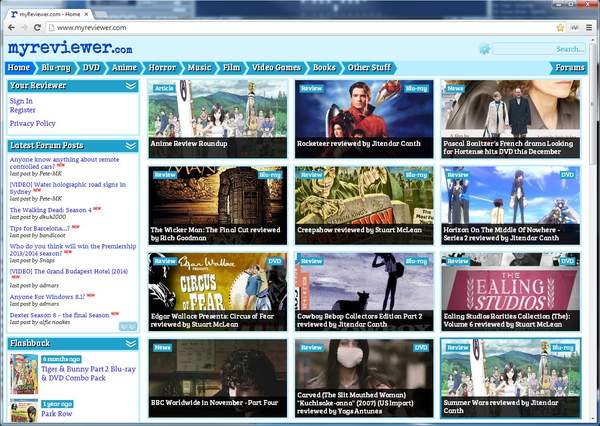Click the browser address bar
This screenshot has height=426, width=600.
pos(302,28)
